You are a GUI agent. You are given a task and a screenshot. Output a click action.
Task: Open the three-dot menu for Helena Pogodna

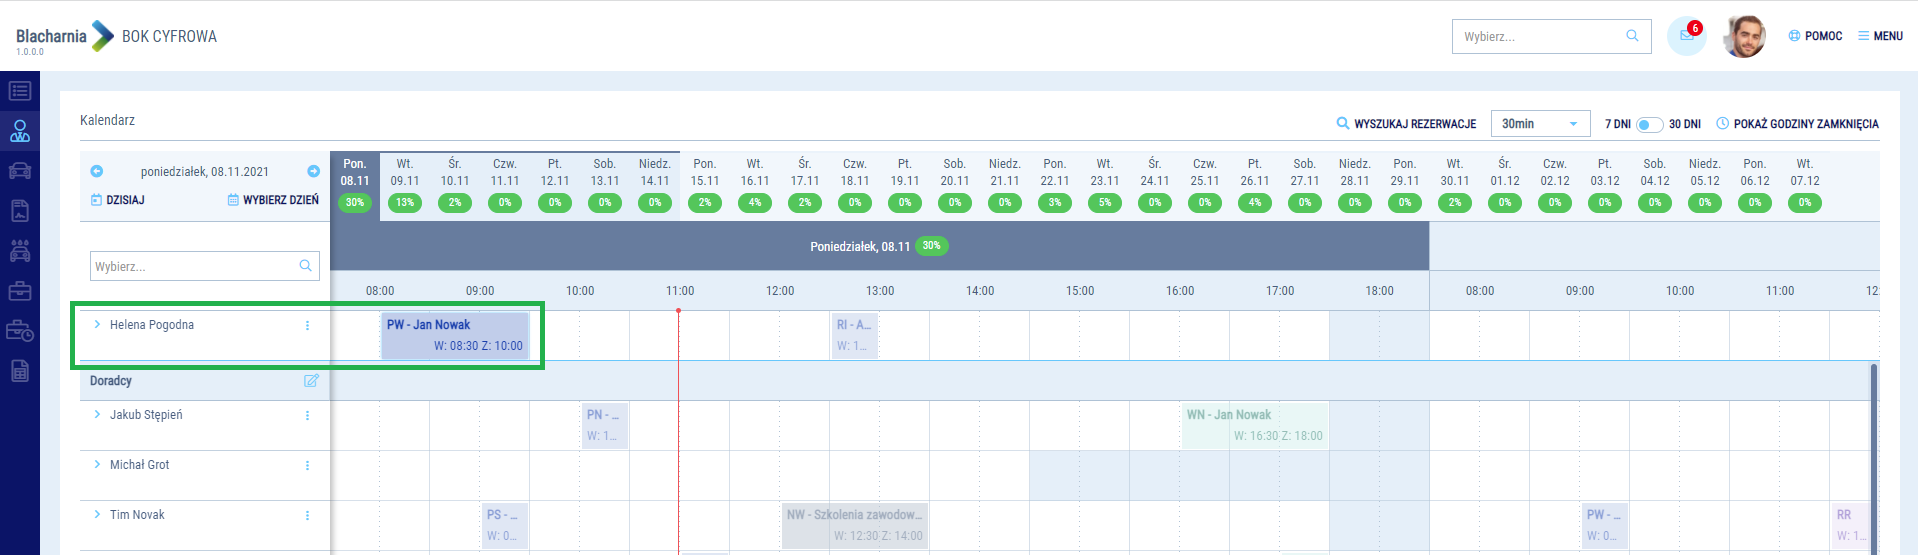(307, 325)
